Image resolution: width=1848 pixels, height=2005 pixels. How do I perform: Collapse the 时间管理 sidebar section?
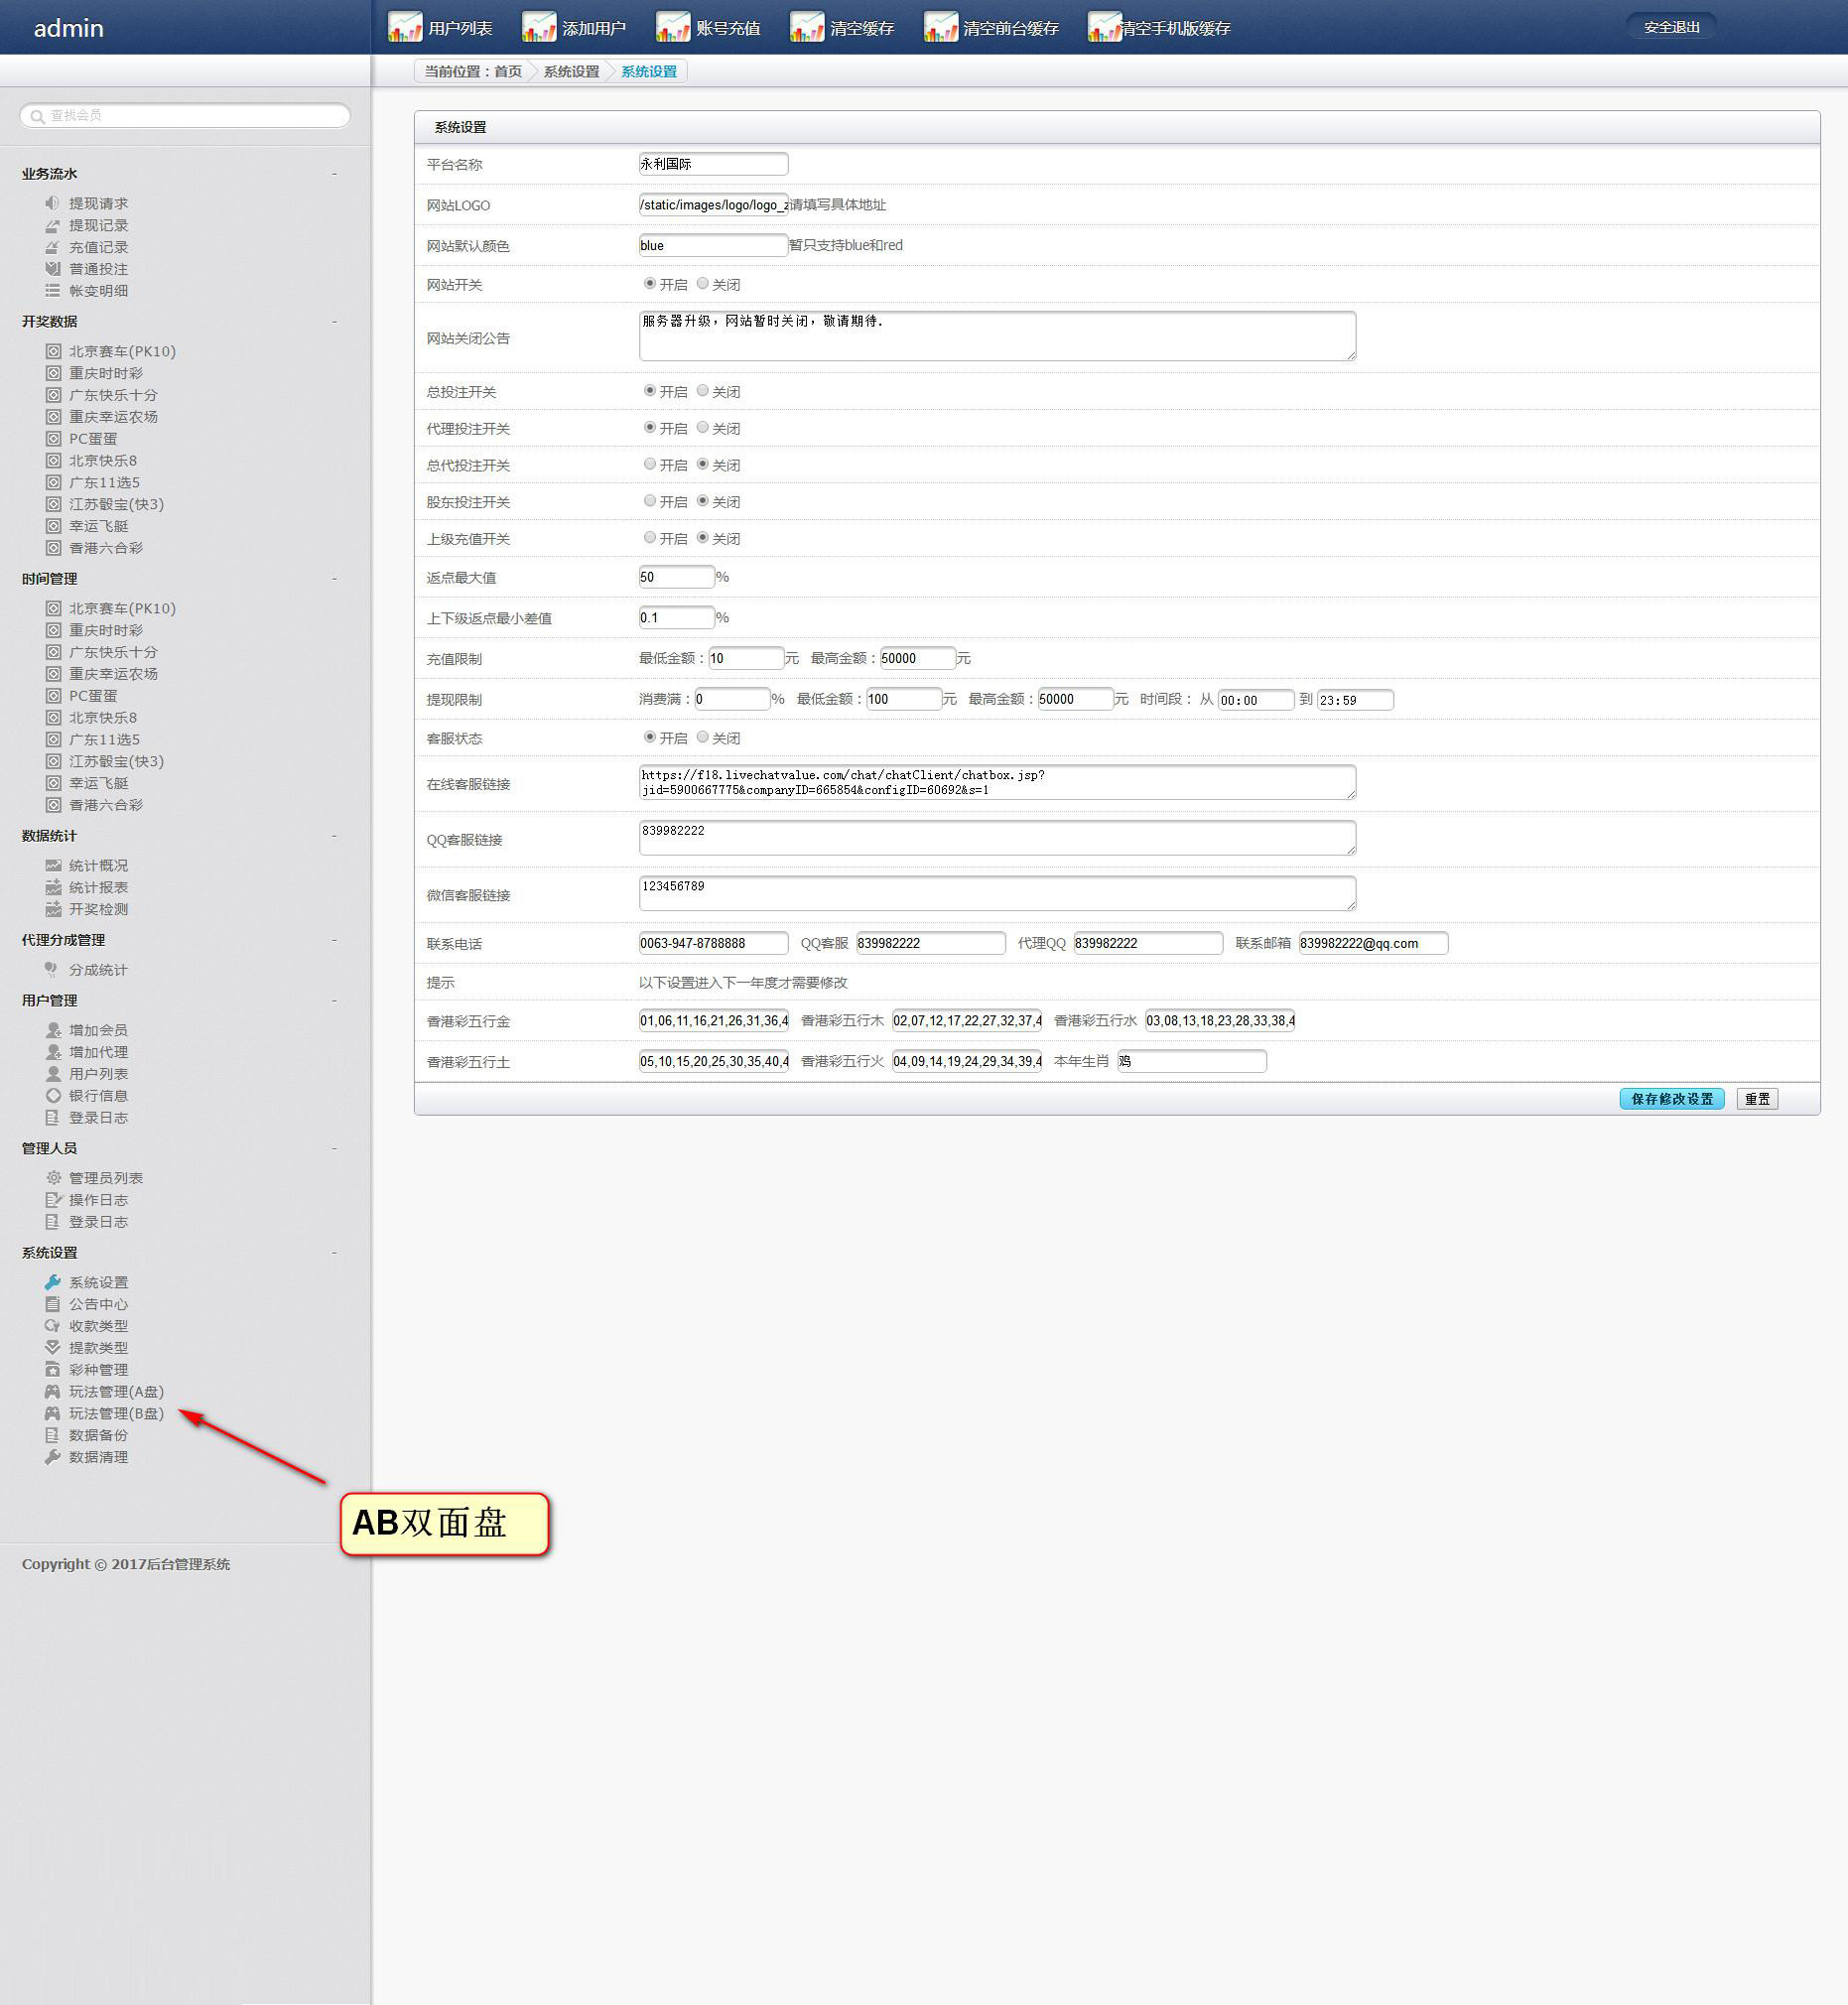coord(334,579)
